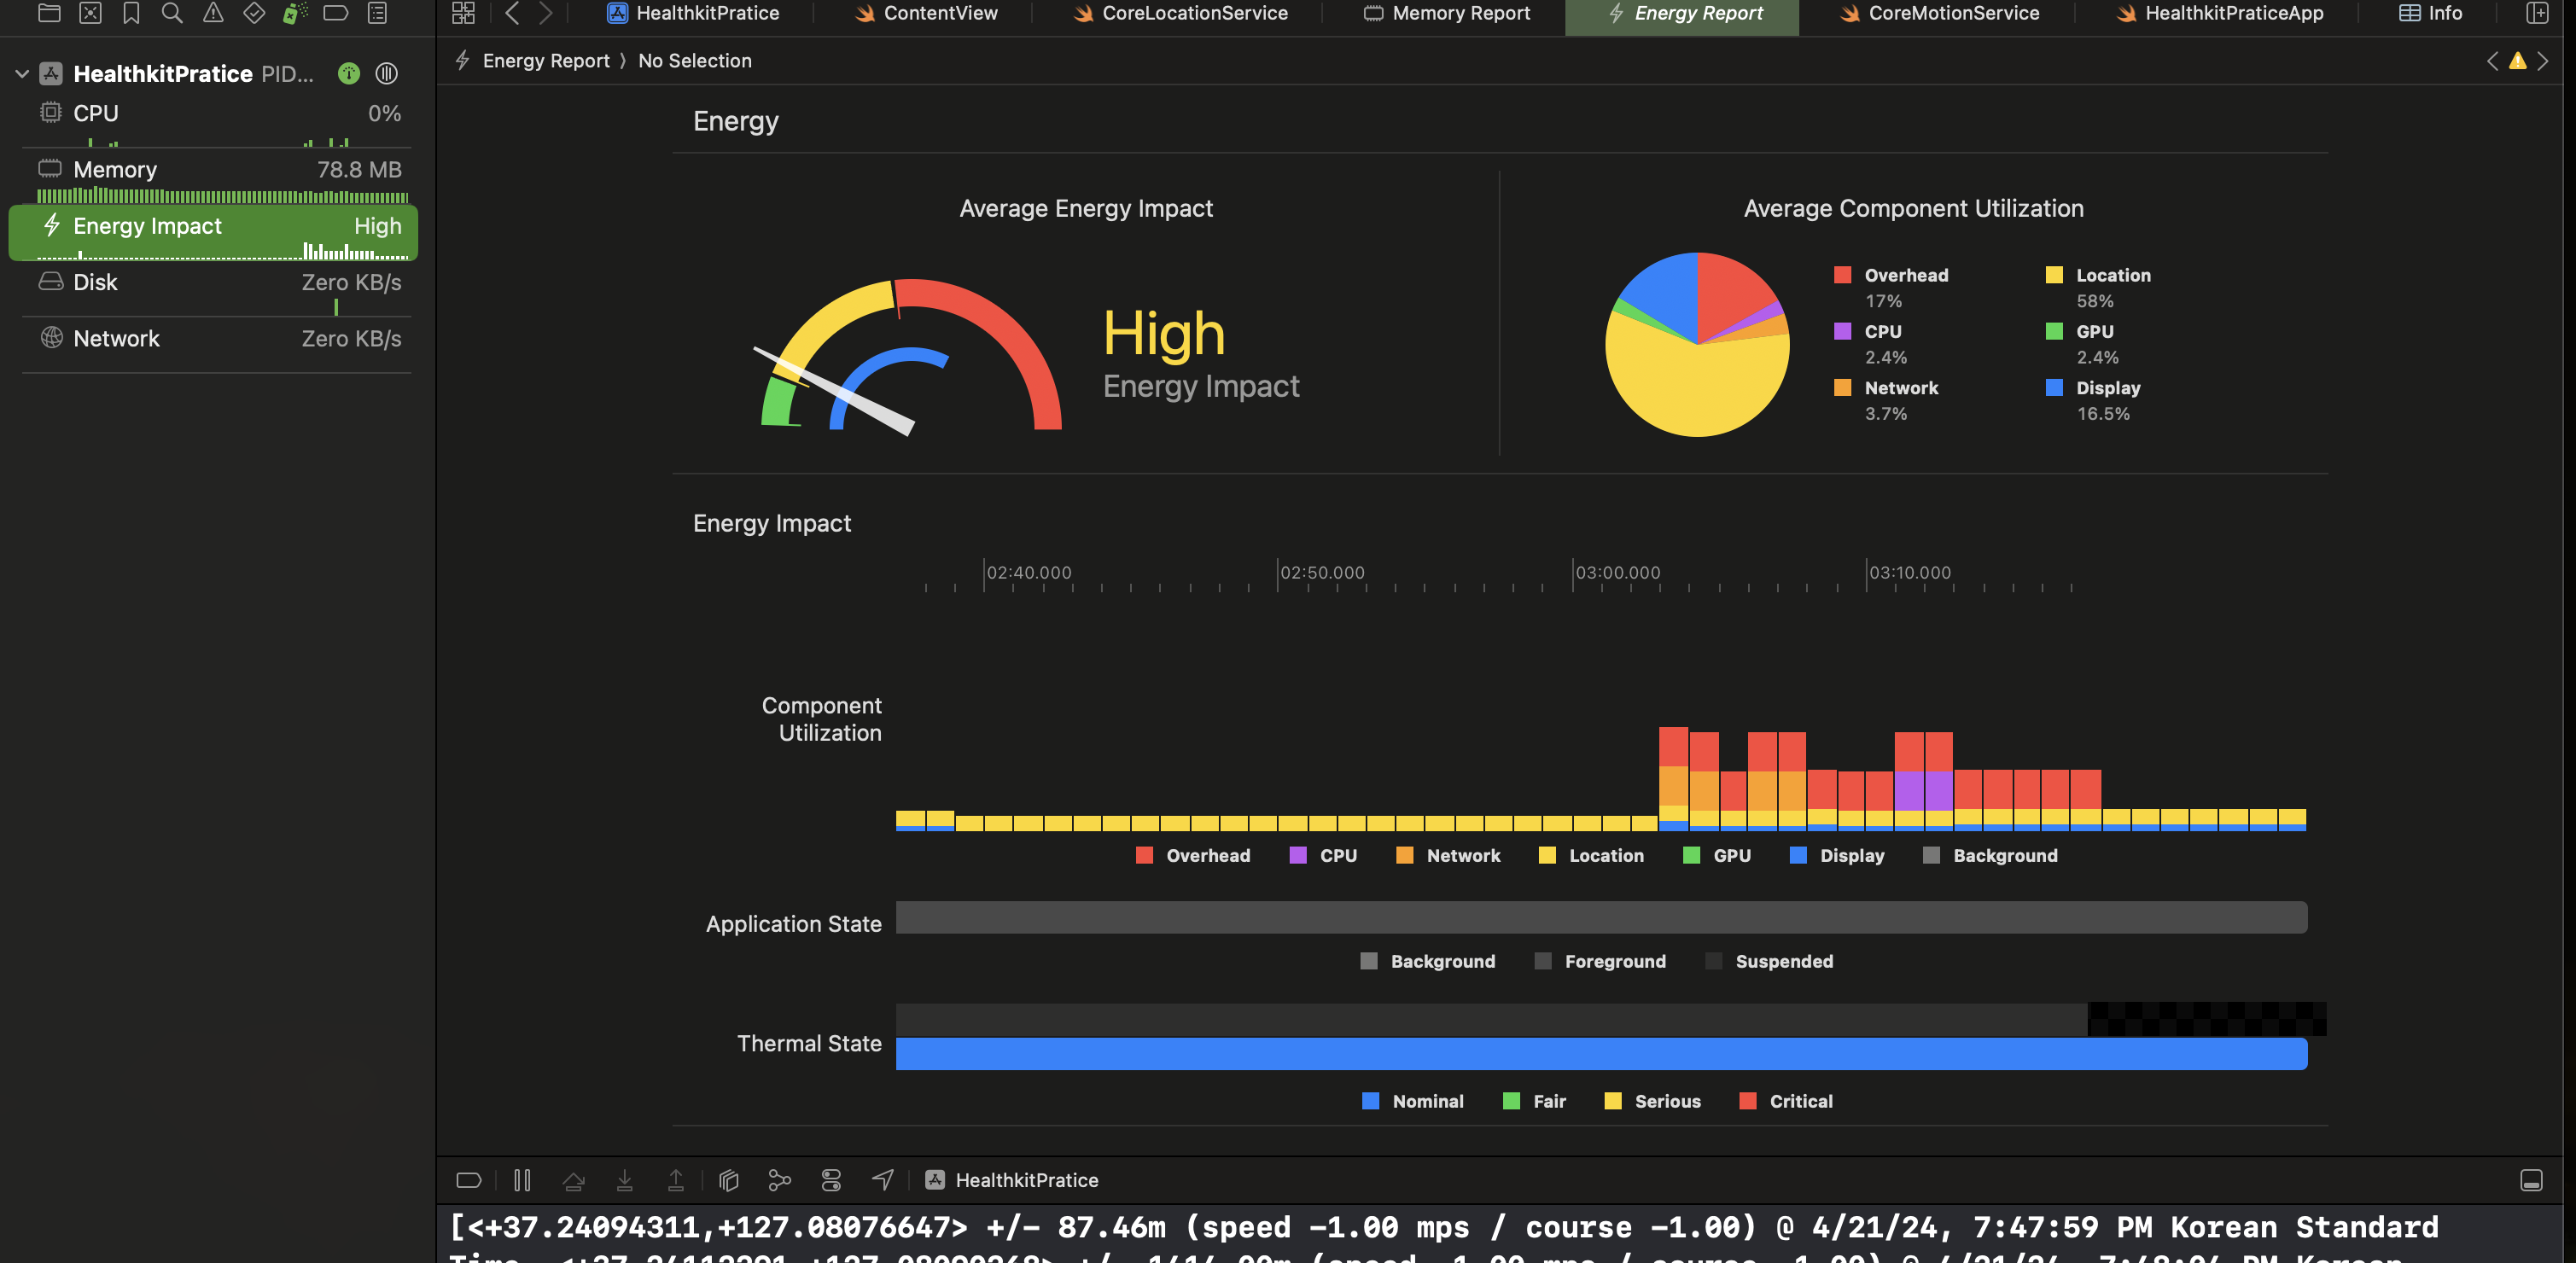Image resolution: width=2576 pixels, height=1263 pixels.
Task: Toggle the debug area visibility button
Action: click(x=2531, y=1180)
